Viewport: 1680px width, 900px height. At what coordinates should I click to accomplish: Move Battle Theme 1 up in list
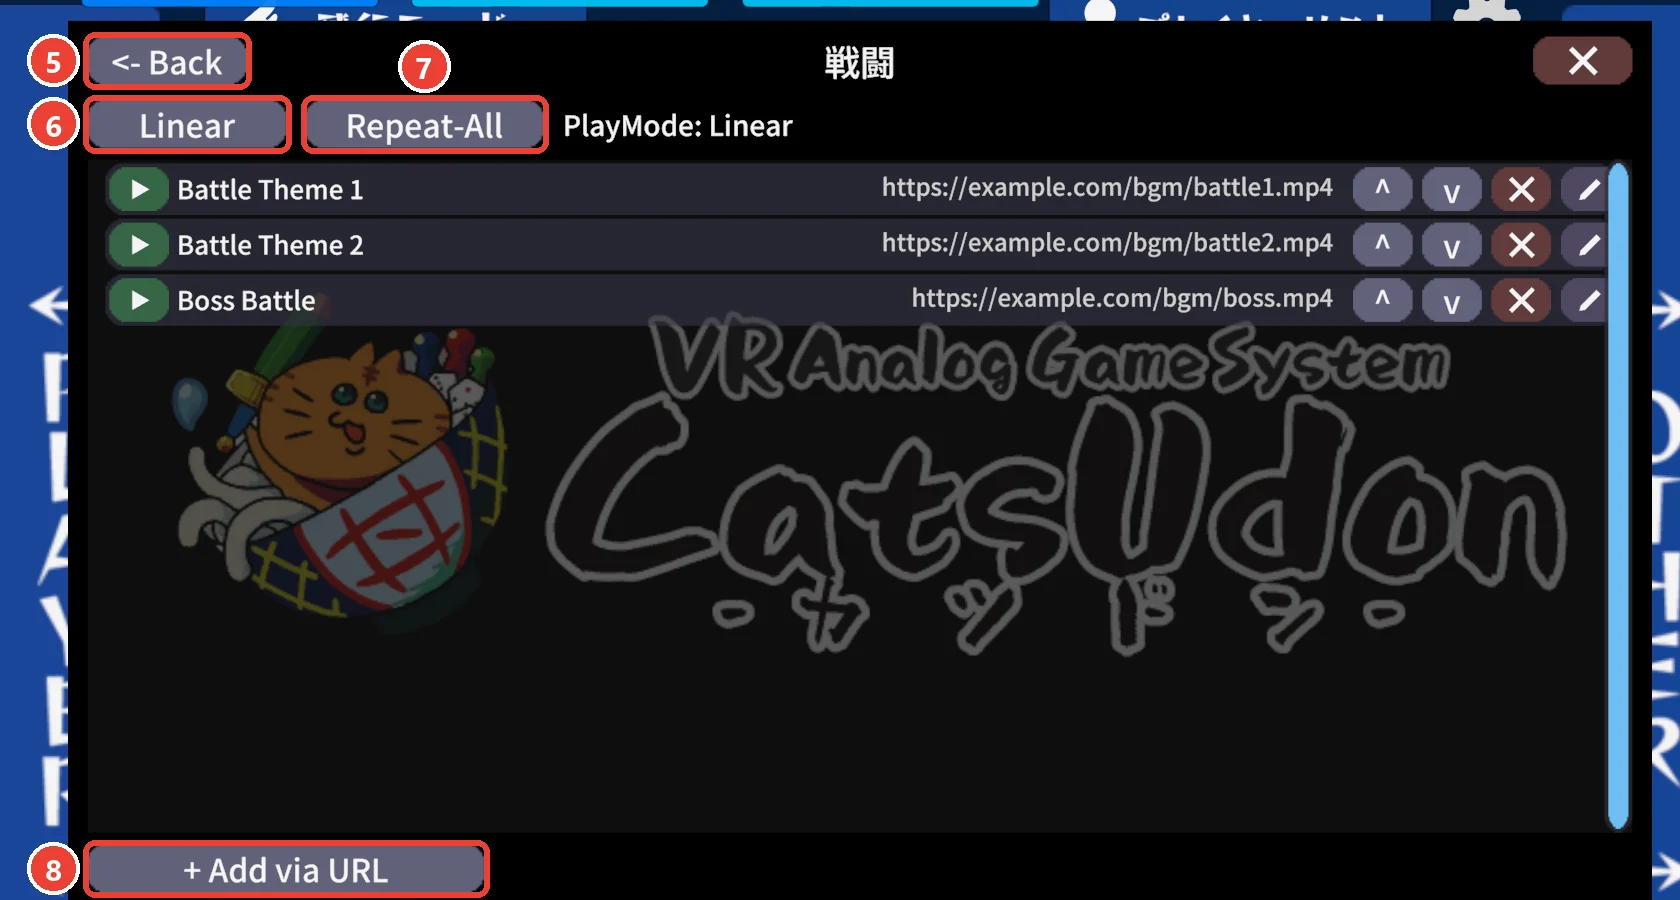tap(1382, 190)
